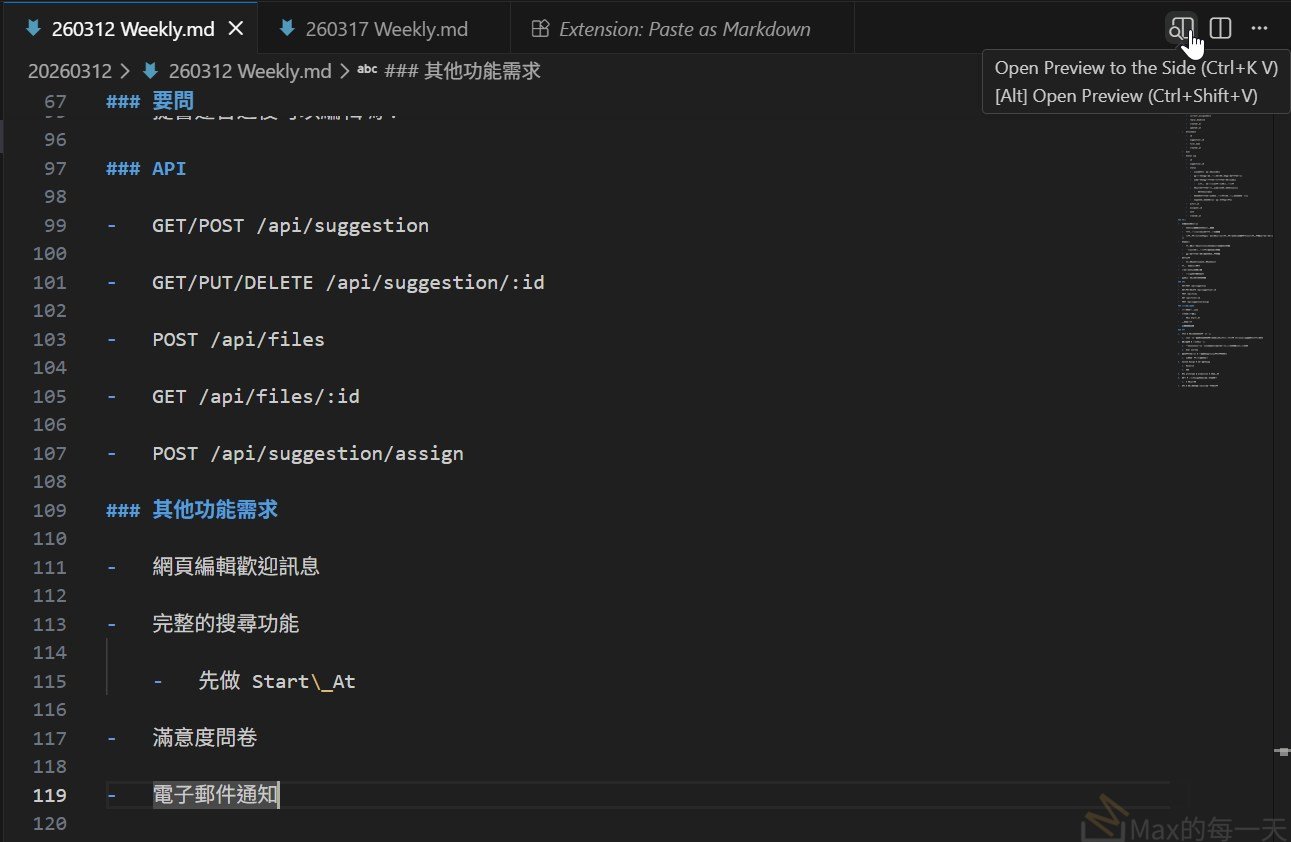Click the Split Editor Right icon
This screenshot has height=842, width=1291.
(1220, 29)
